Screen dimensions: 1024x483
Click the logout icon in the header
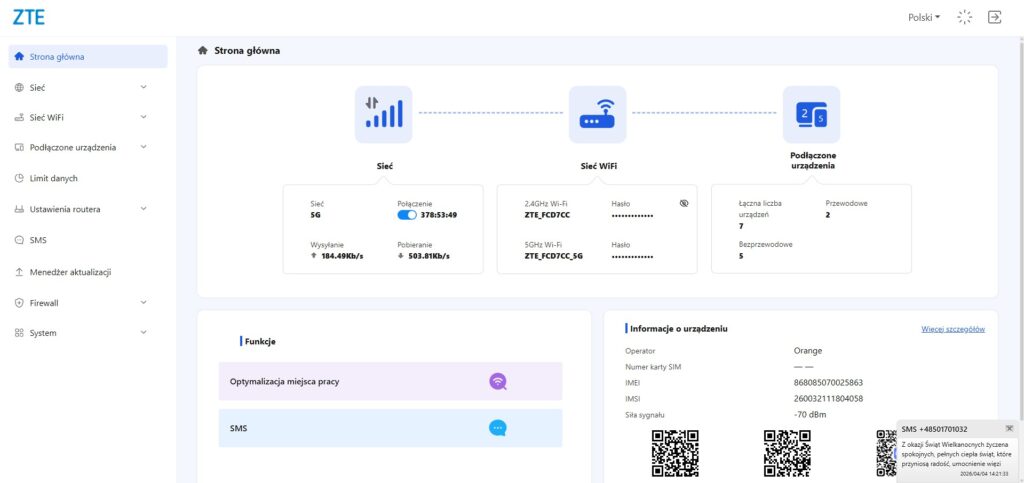pos(994,17)
